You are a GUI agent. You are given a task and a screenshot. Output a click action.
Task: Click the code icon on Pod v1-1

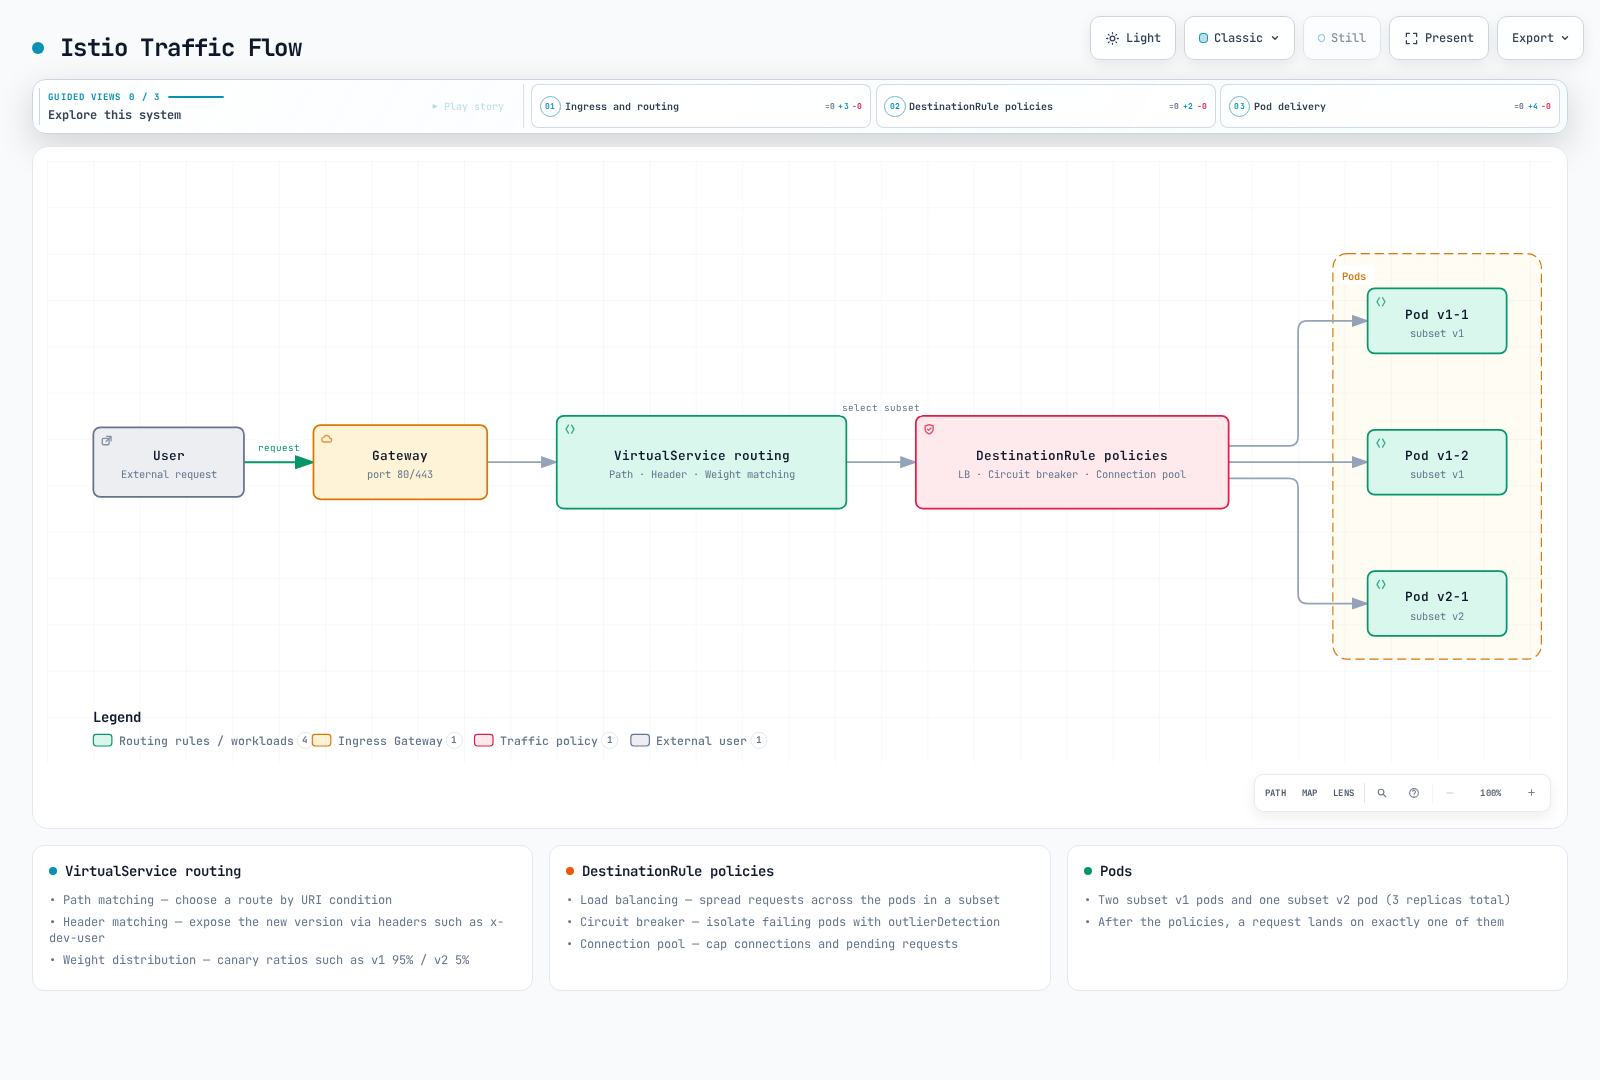point(1381,301)
